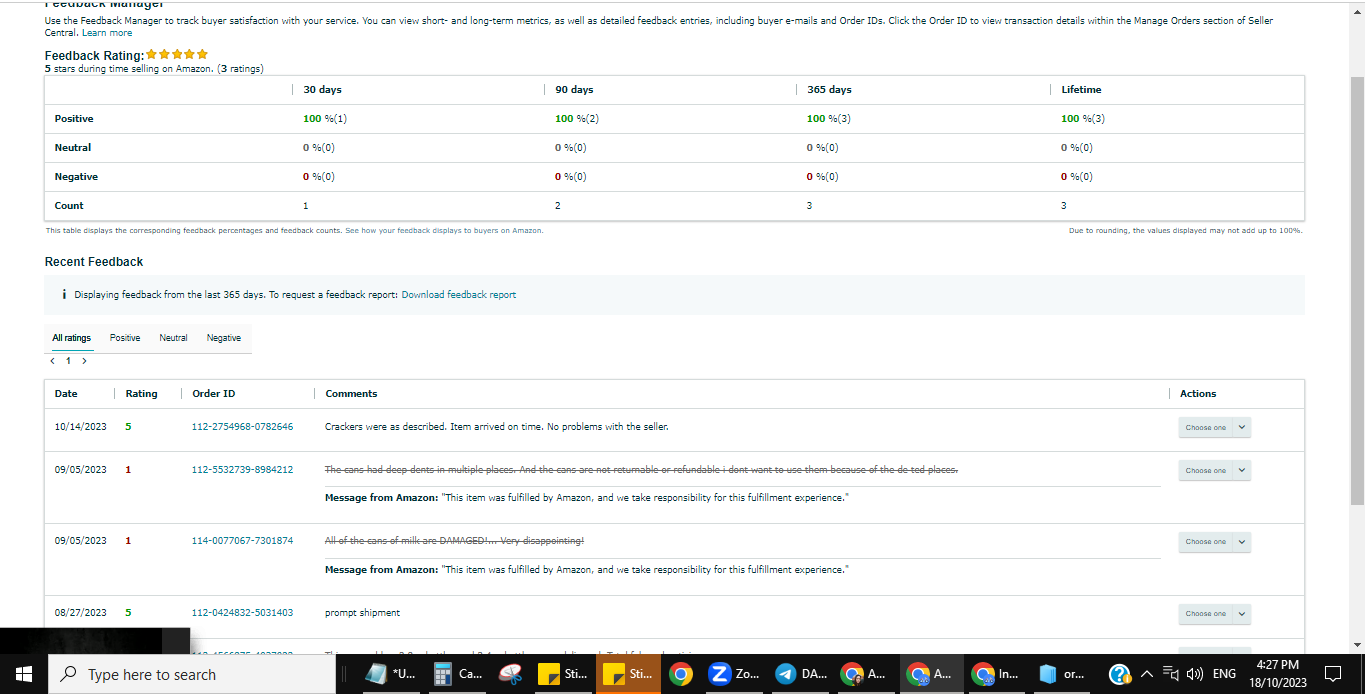Click the scrollbar down arrow
This screenshot has width=1365, height=694.
(1357, 646)
